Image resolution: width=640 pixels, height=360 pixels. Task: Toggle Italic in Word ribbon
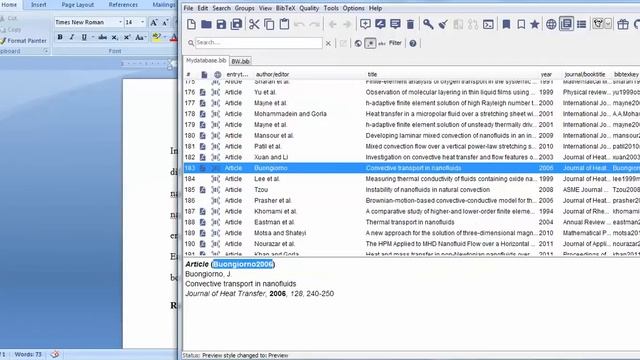[72, 37]
